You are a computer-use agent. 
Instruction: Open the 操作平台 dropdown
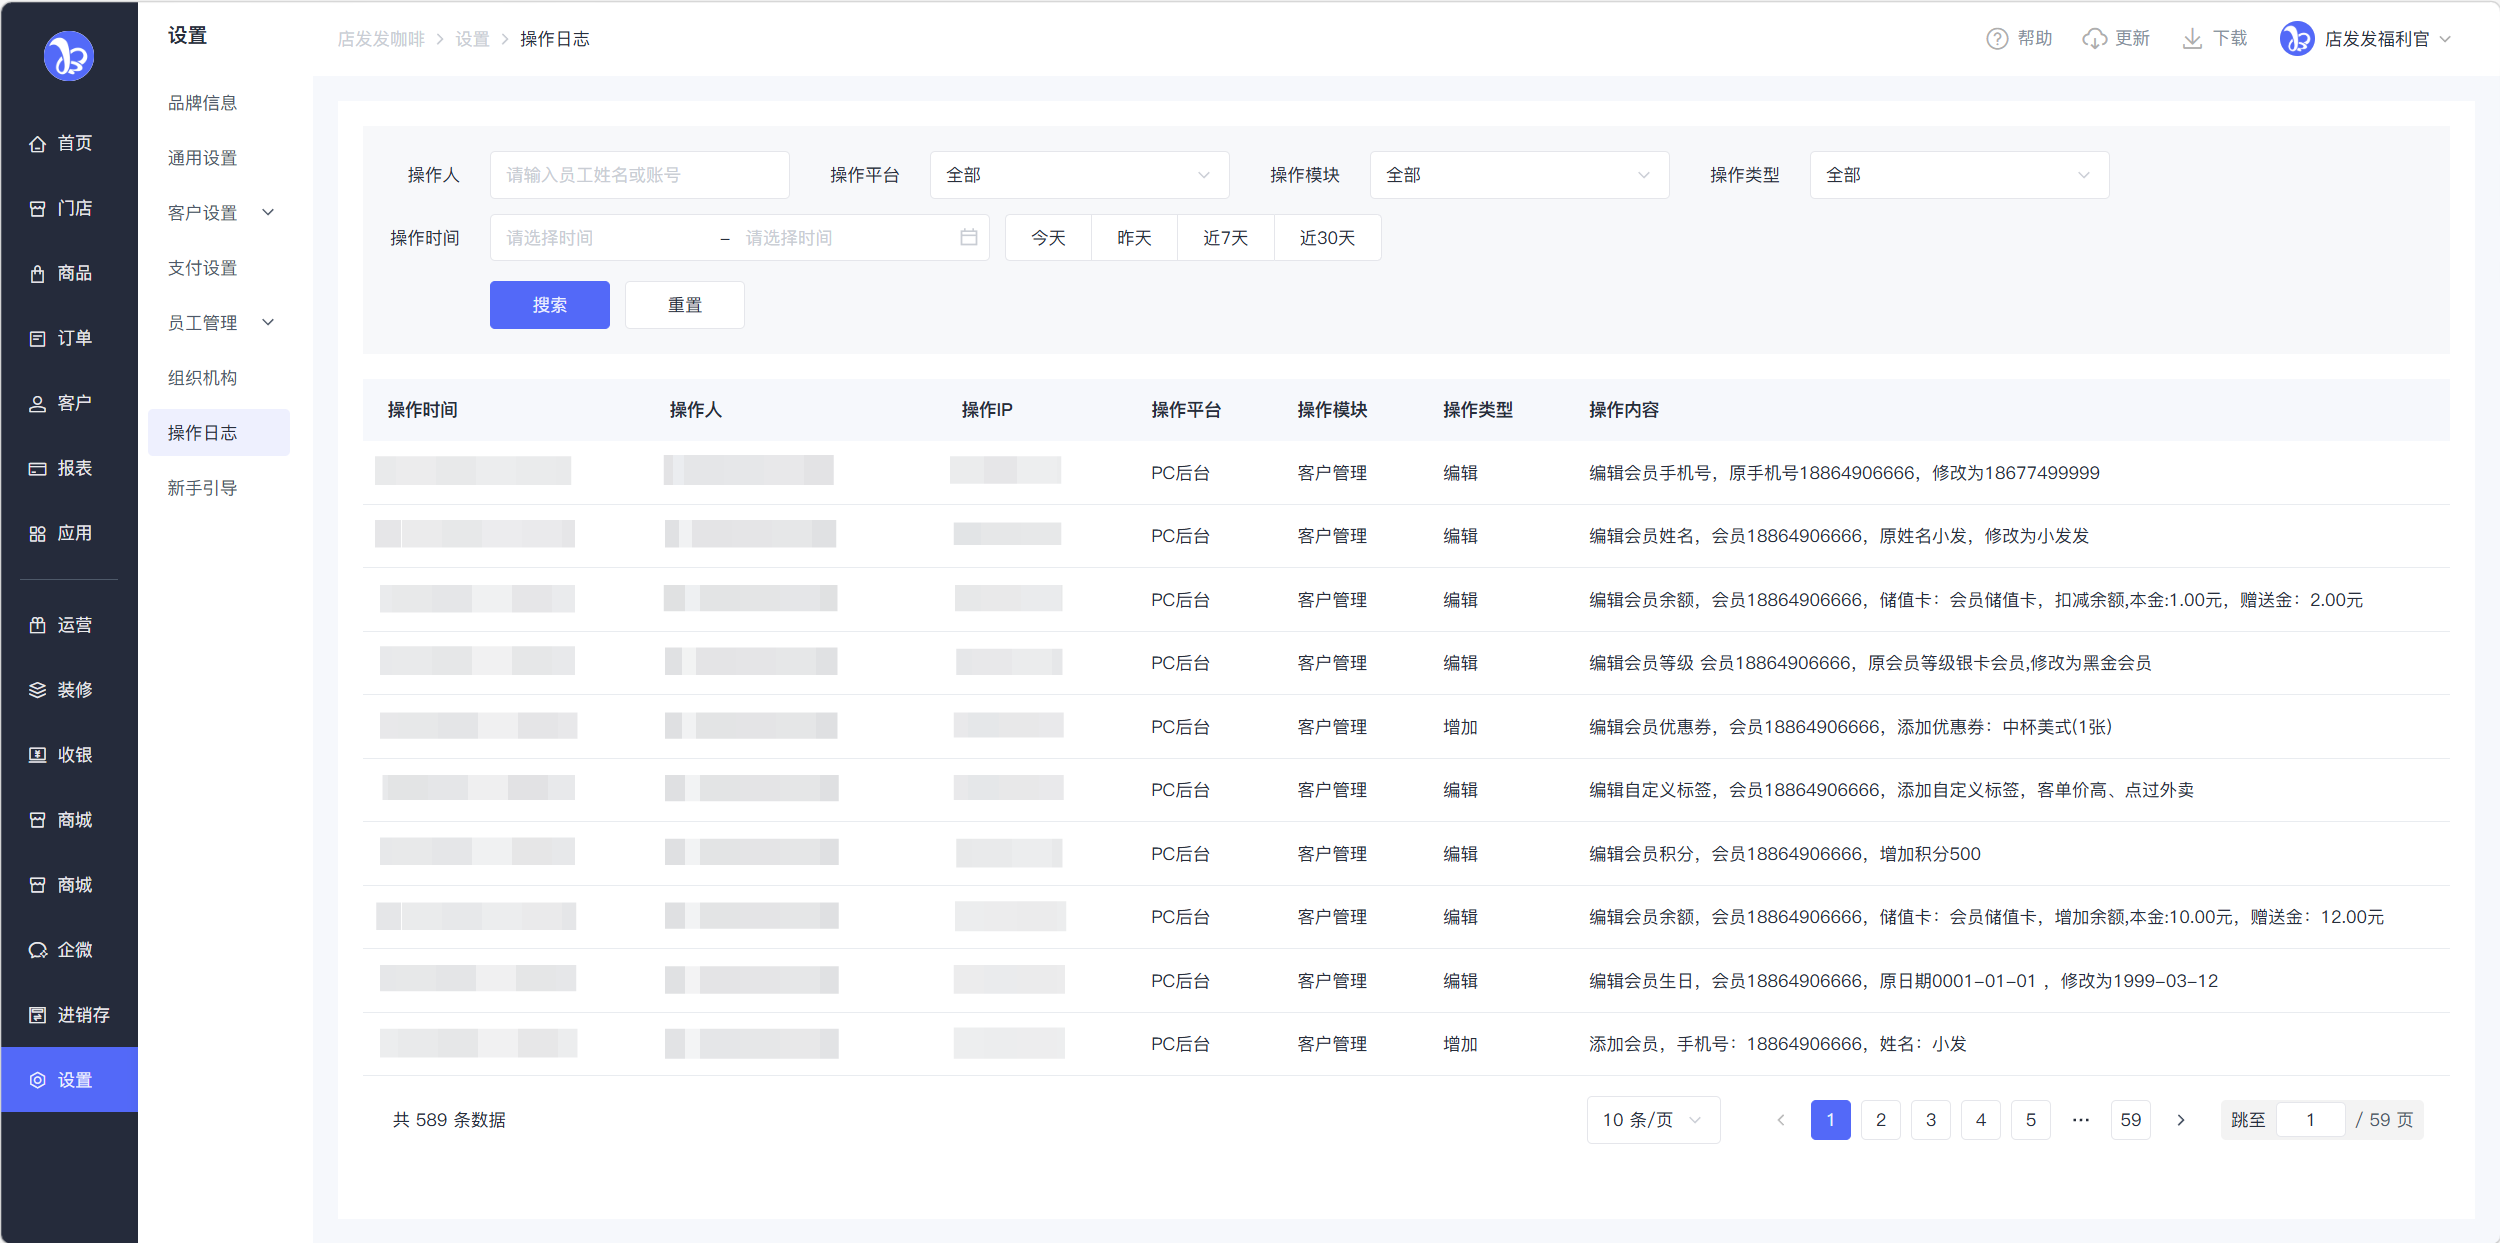[1079, 175]
